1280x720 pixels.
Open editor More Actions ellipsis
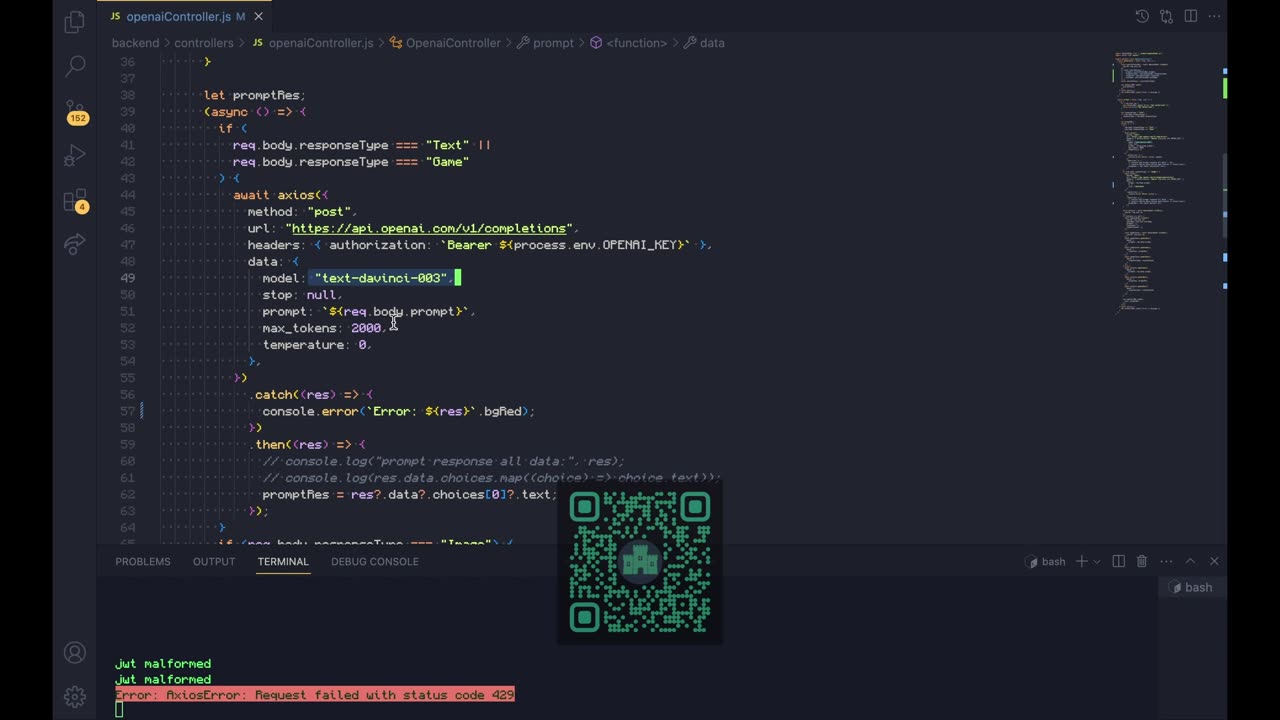1214,16
